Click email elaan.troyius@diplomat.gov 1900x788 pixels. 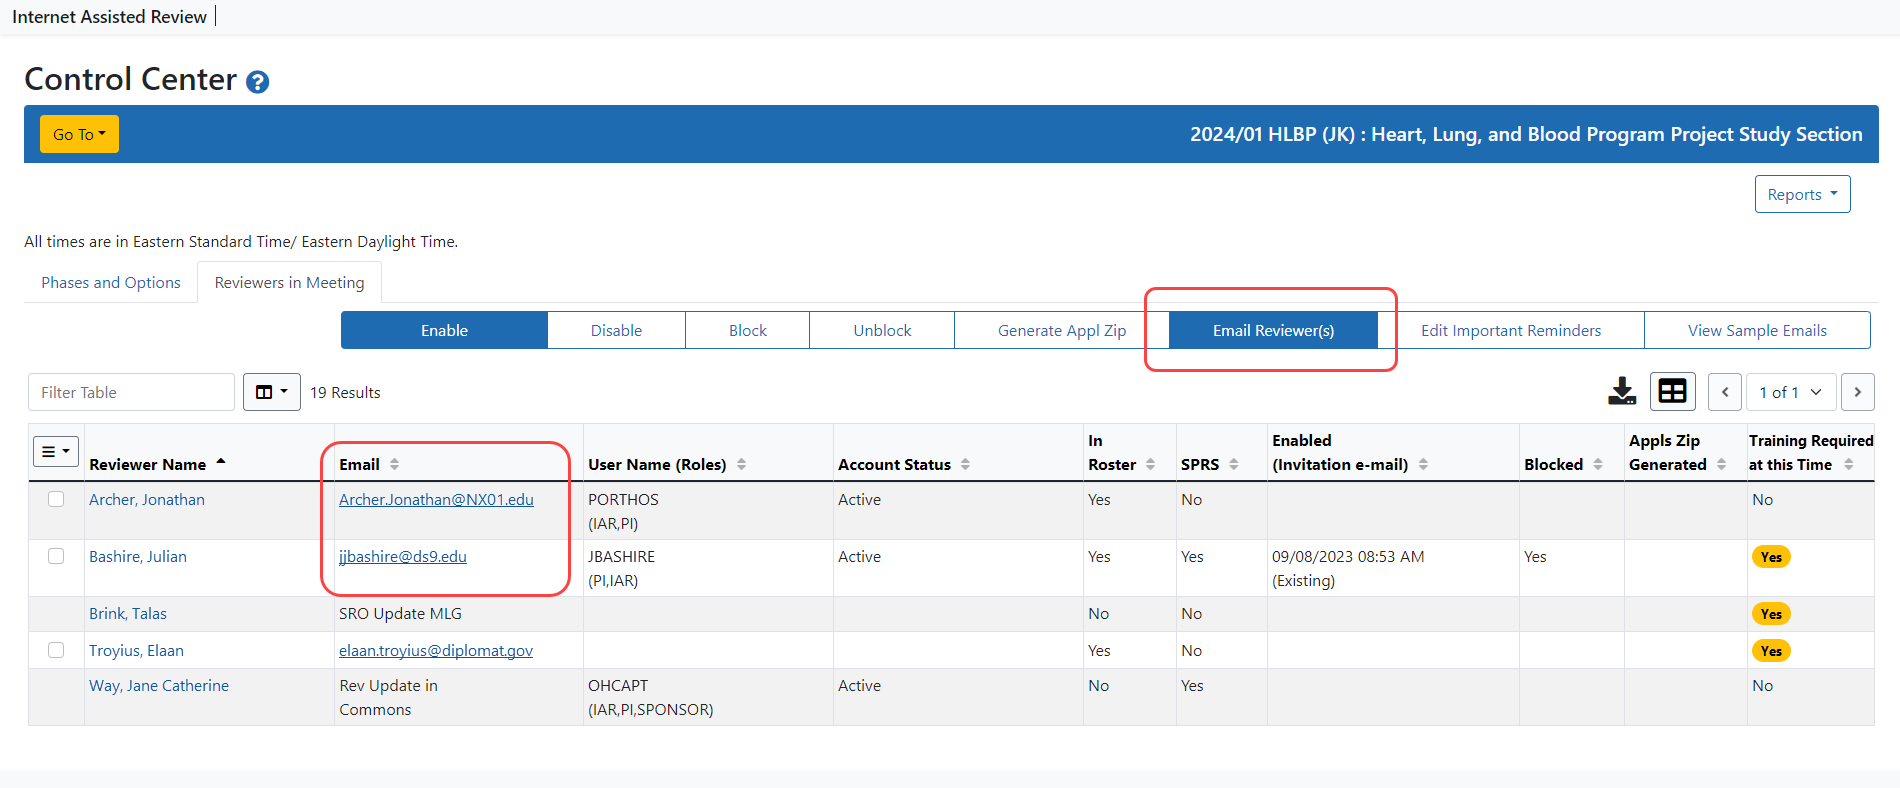[436, 650]
